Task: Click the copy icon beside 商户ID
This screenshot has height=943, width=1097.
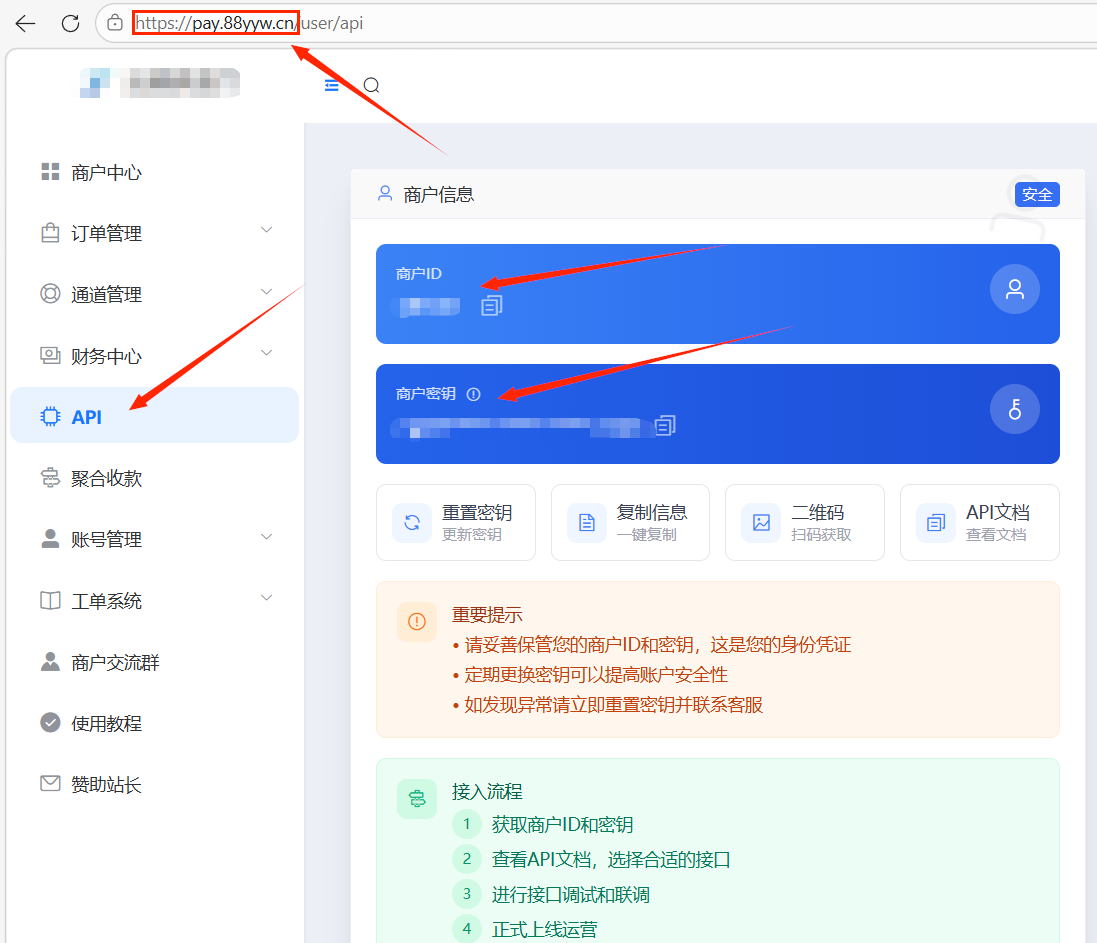Action: [491, 305]
